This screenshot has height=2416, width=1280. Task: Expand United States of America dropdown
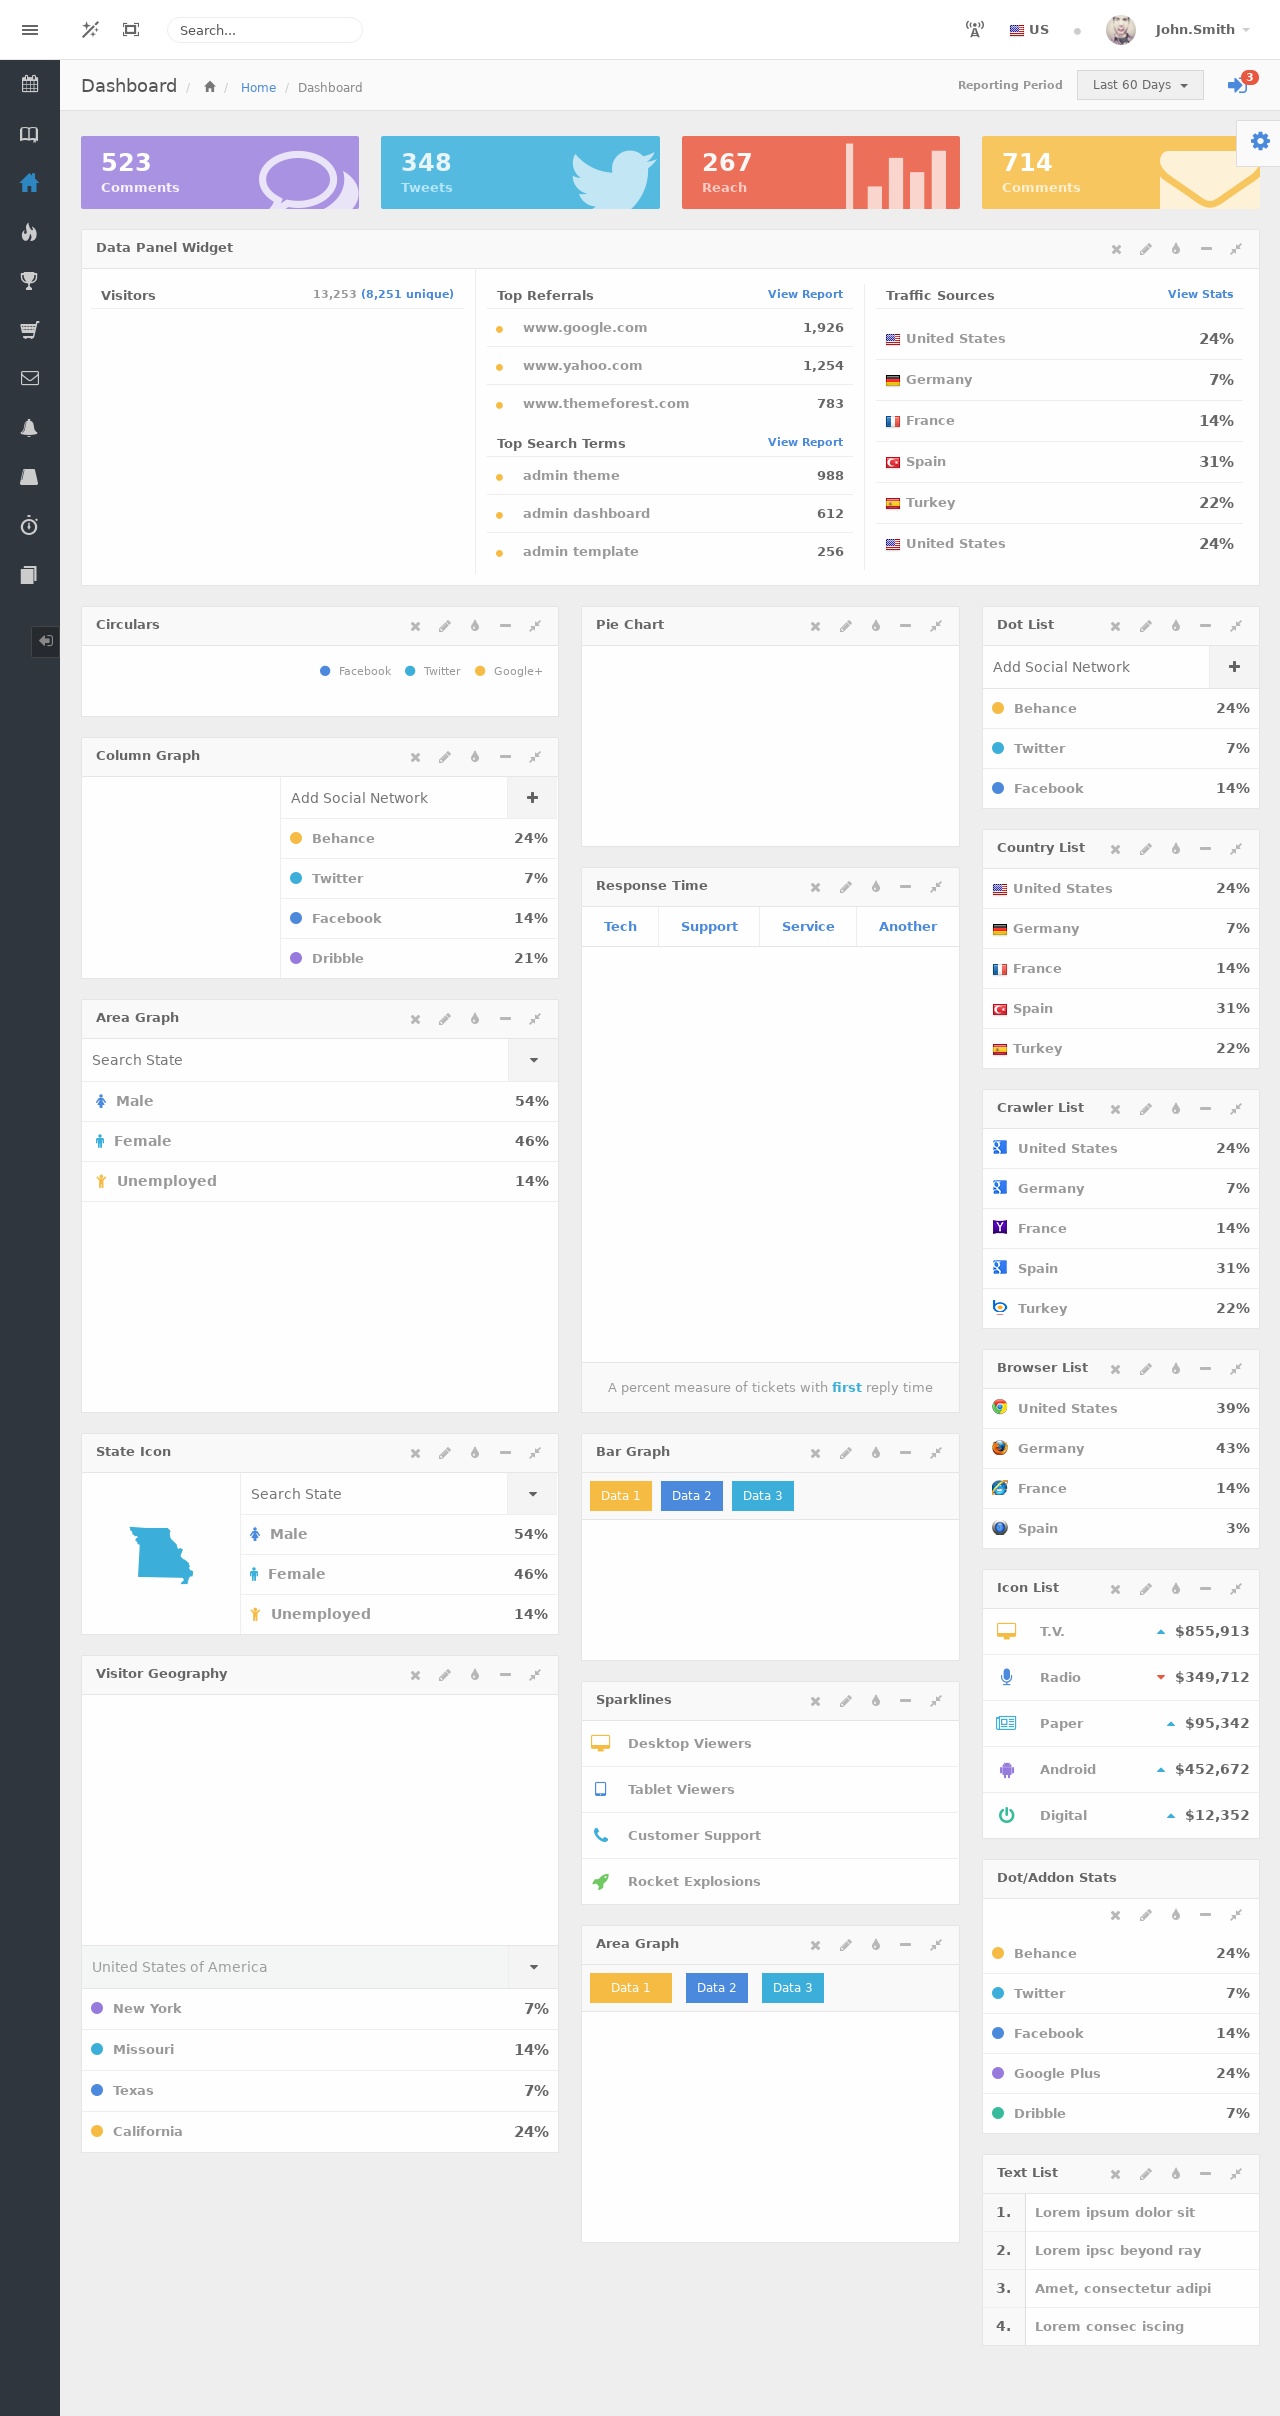tap(533, 1967)
